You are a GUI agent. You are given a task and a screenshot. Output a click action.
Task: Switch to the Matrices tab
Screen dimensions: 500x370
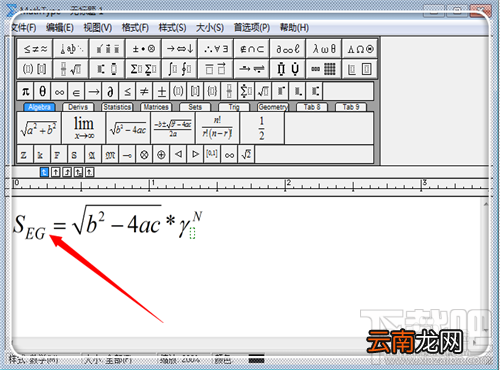tap(156, 107)
